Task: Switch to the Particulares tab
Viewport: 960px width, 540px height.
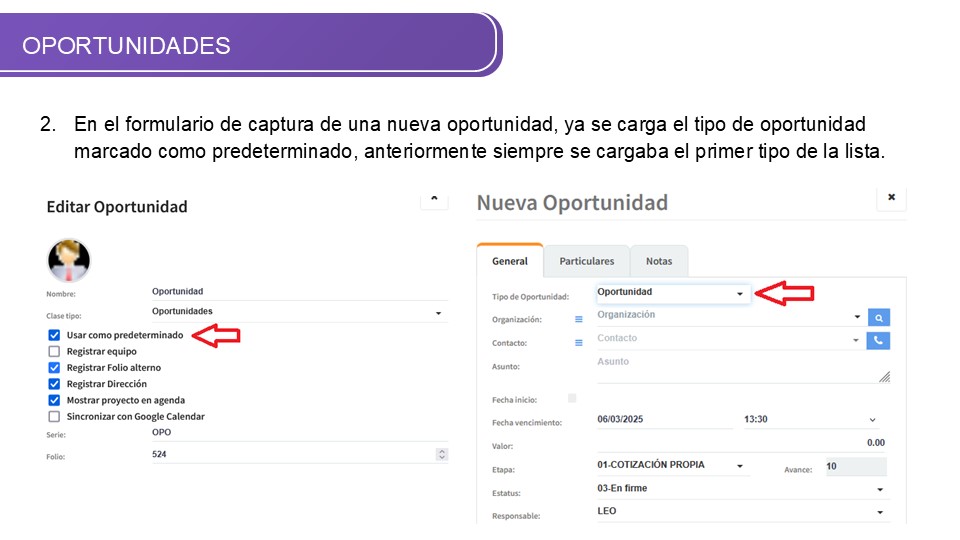Action: 587,261
